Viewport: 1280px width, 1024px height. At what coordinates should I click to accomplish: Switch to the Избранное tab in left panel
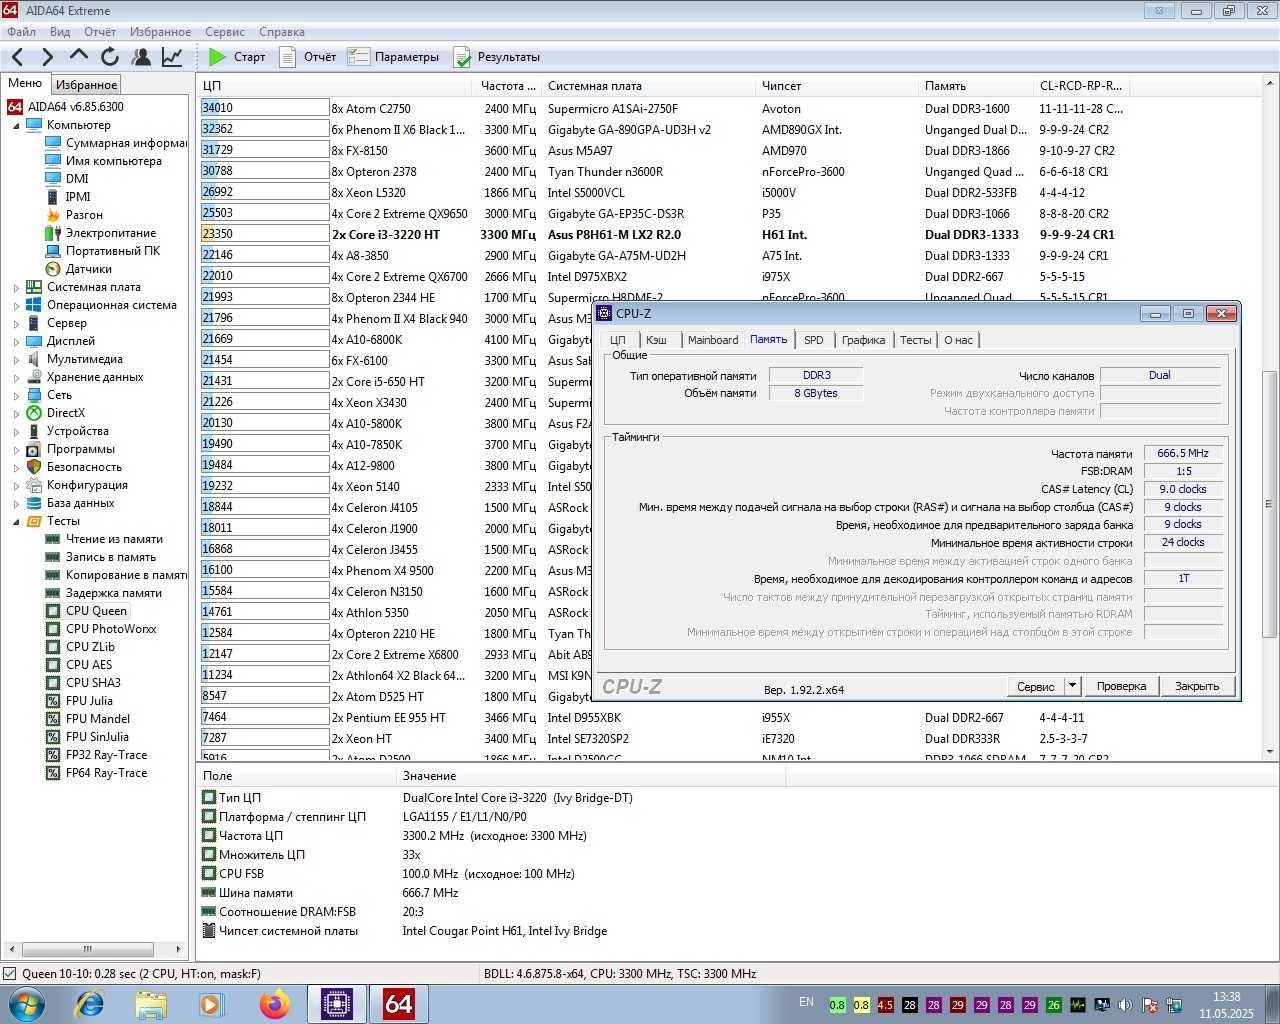point(86,85)
